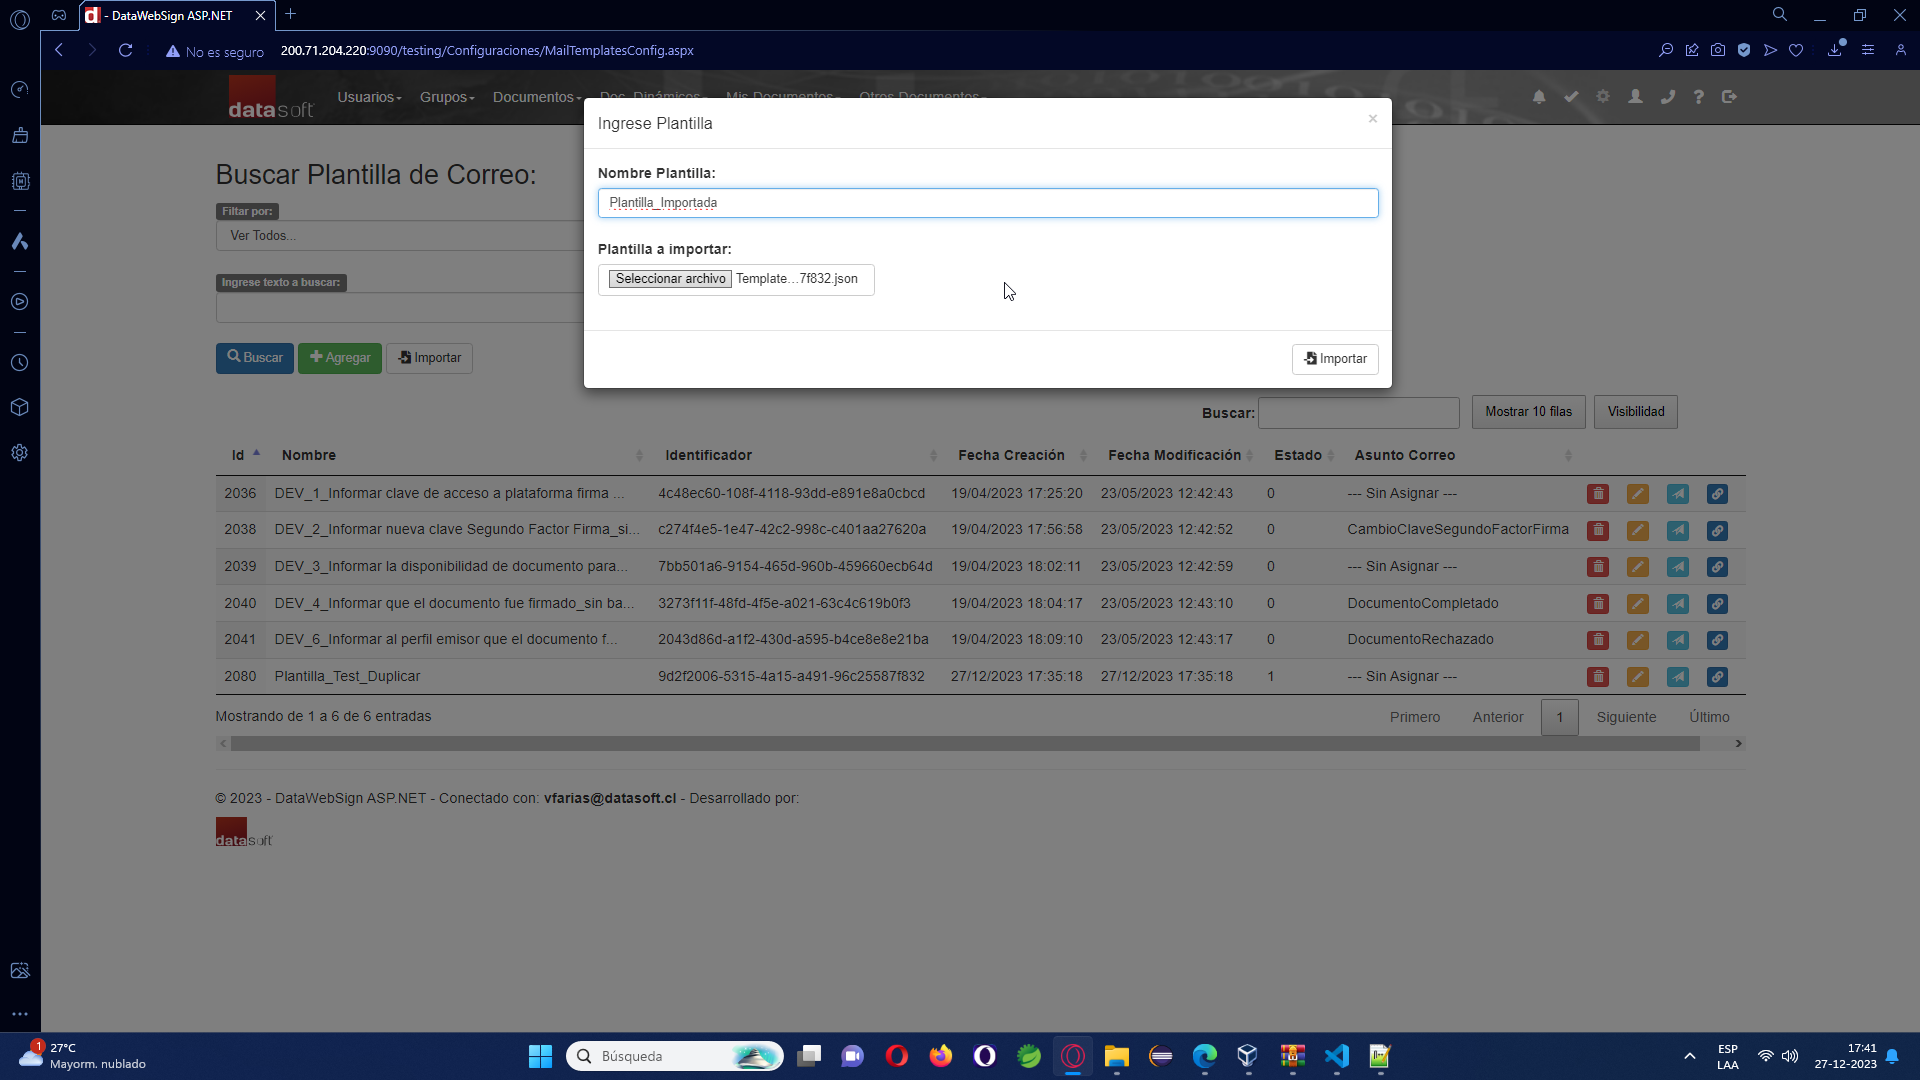1920x1080 pixels.
Task: Click the blue Buscar button
Action: click(254, 358)
